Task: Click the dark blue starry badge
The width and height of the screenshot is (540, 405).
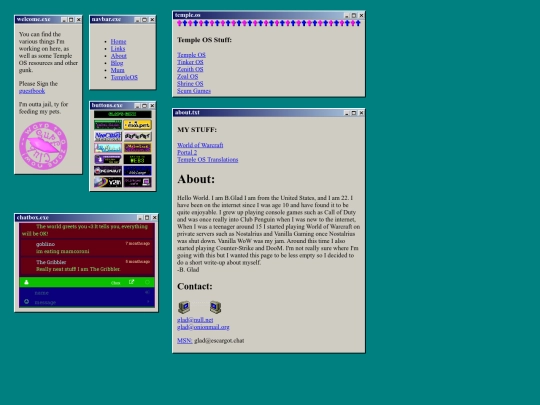Action: pyautogui.click(x=137, y=171)
